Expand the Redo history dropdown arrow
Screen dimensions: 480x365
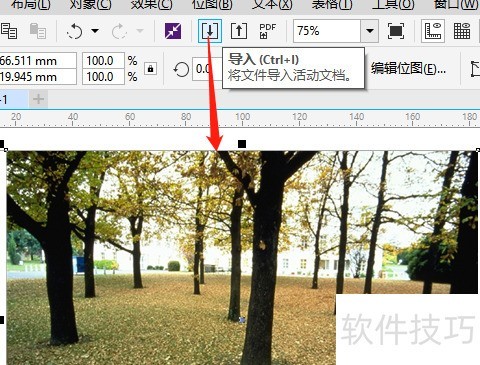(x=140, y=31)
